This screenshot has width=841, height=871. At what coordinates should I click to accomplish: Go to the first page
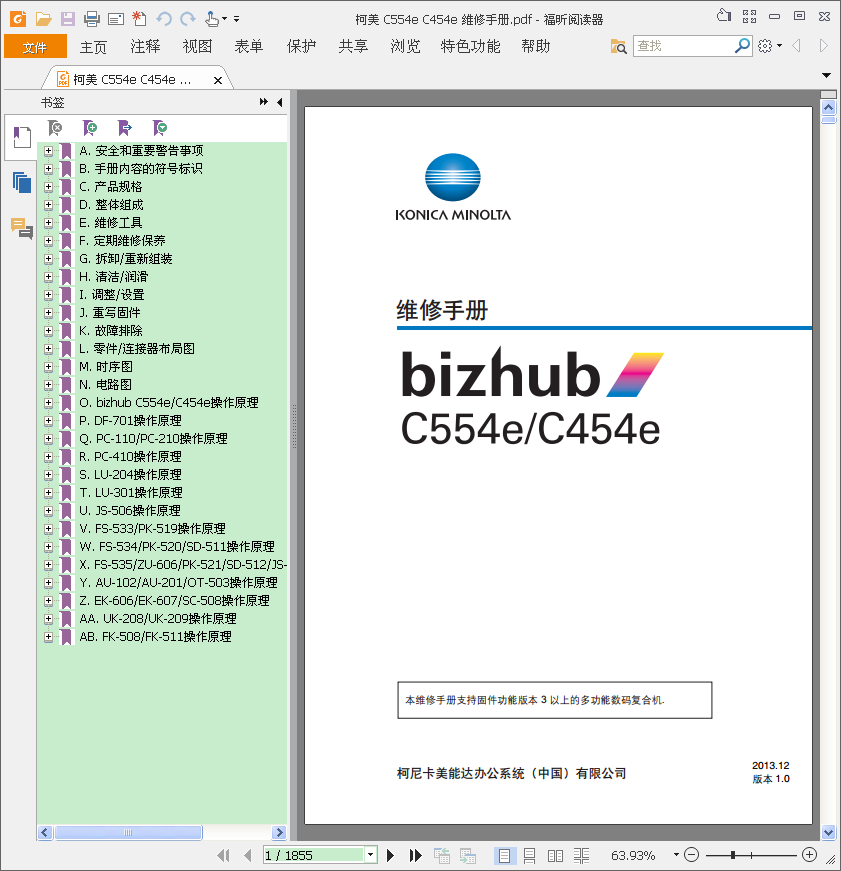224,855
